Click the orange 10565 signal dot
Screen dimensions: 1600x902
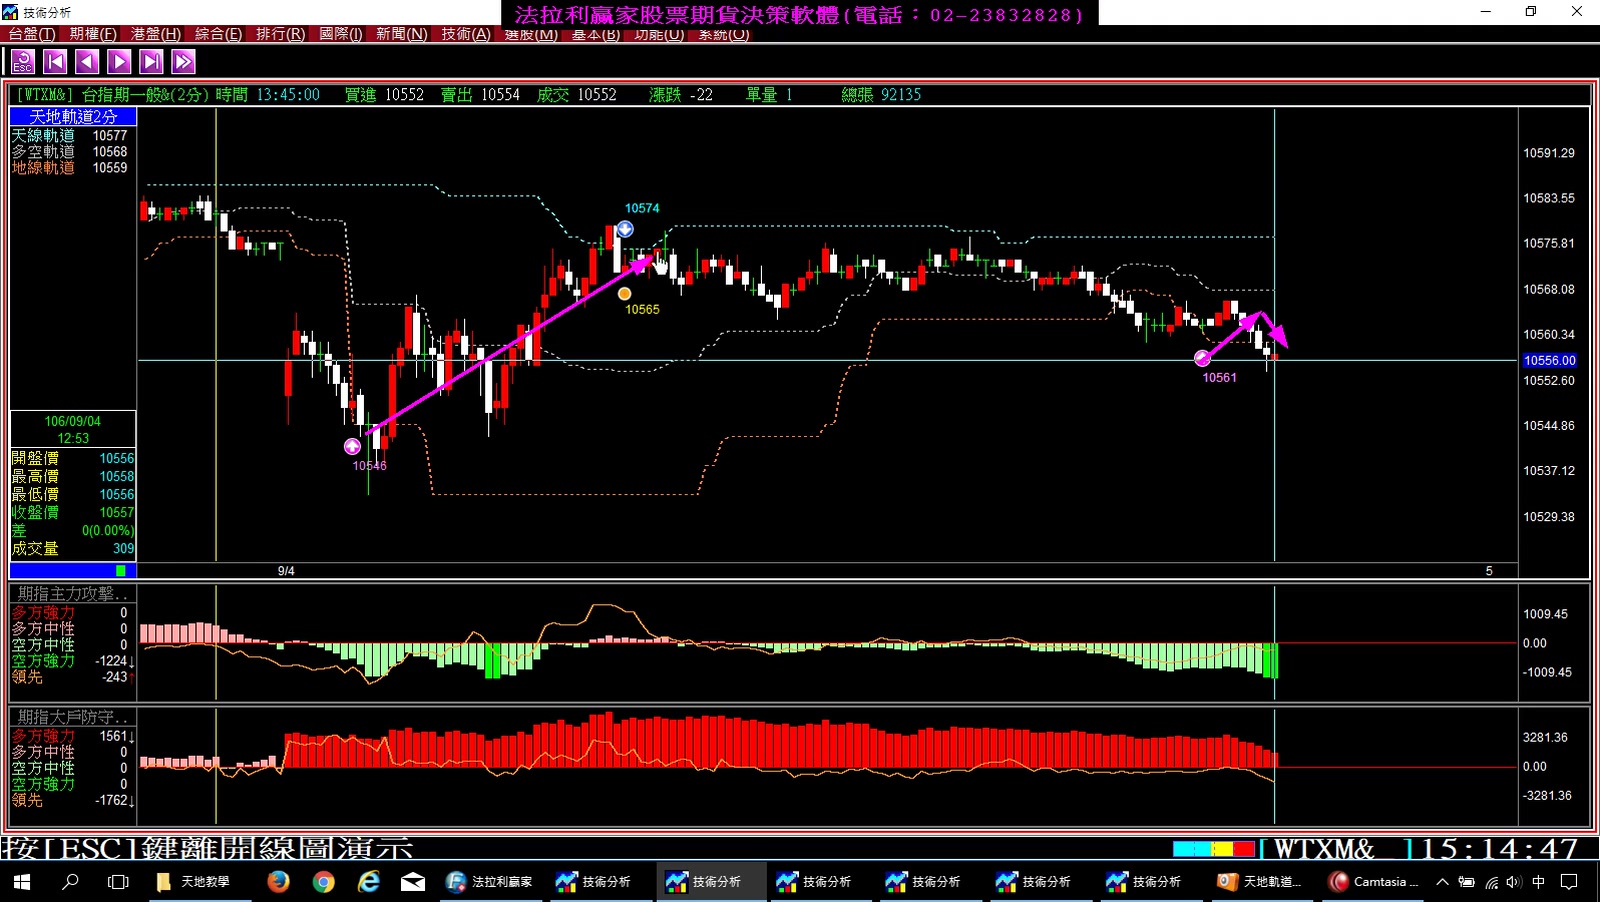pyautogui.click(x=624, y=294)
